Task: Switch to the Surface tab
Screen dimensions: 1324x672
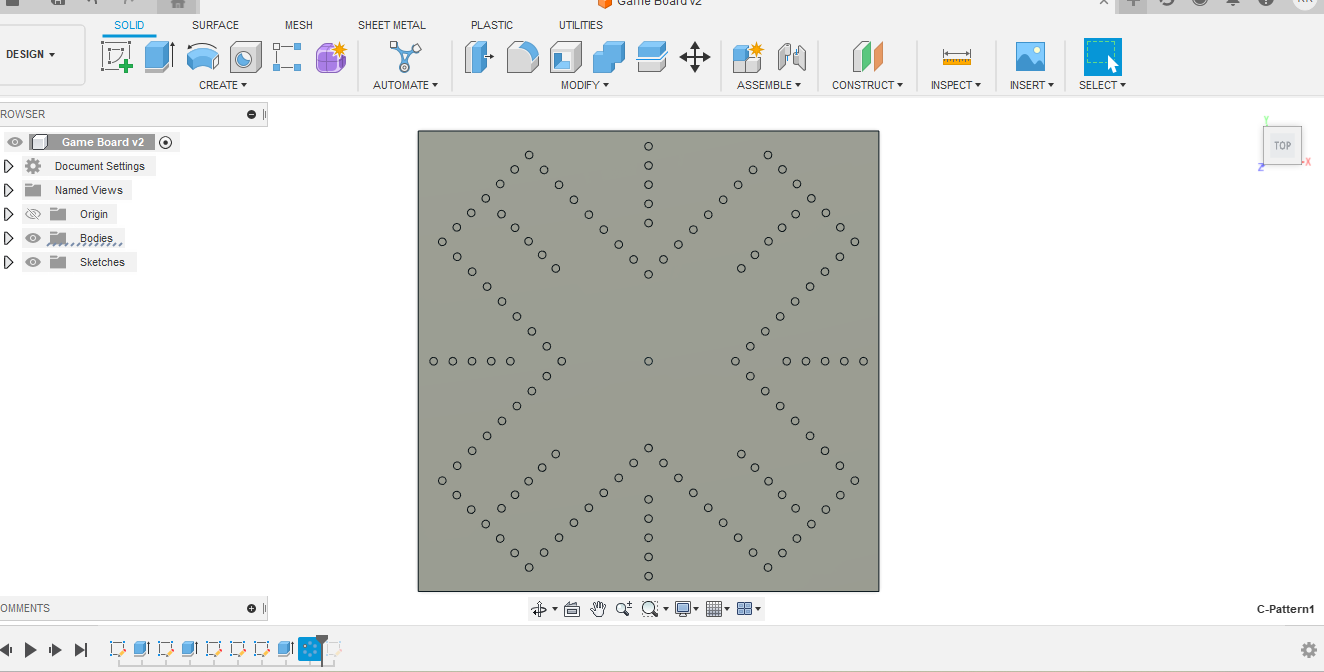Action: coord(216,25)
